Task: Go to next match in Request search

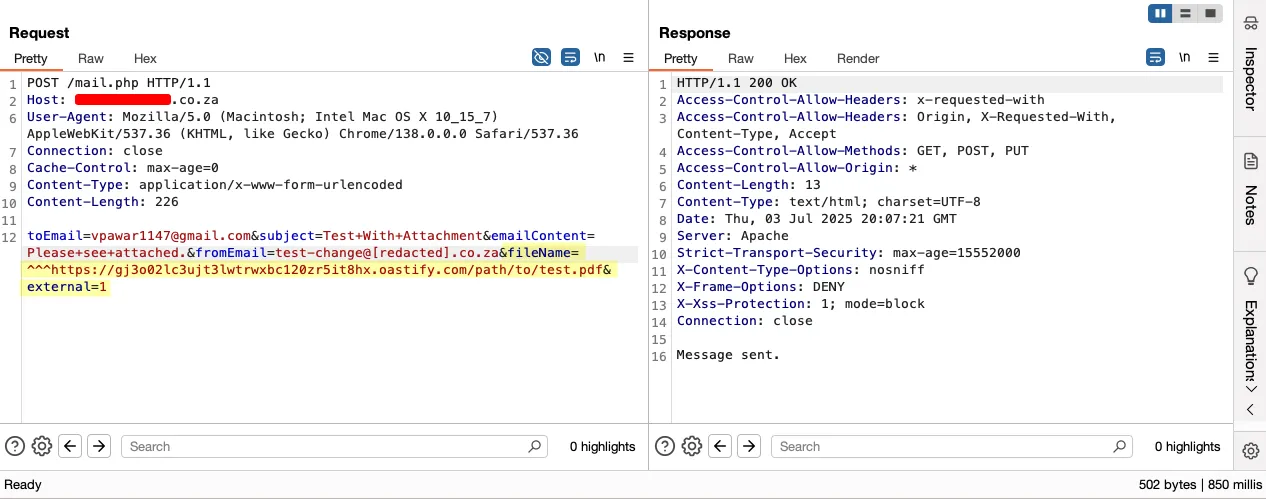Action: coord(98,446)
